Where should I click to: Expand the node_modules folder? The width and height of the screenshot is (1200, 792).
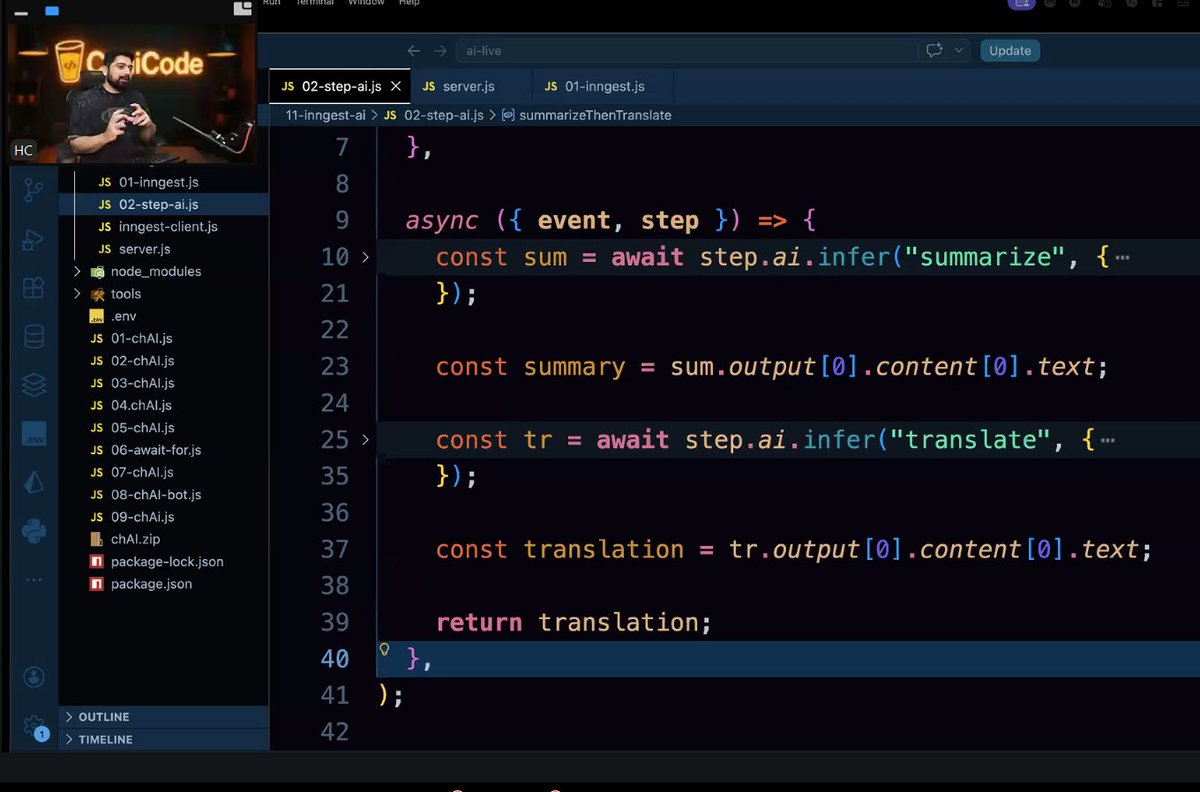pos(77,271)
